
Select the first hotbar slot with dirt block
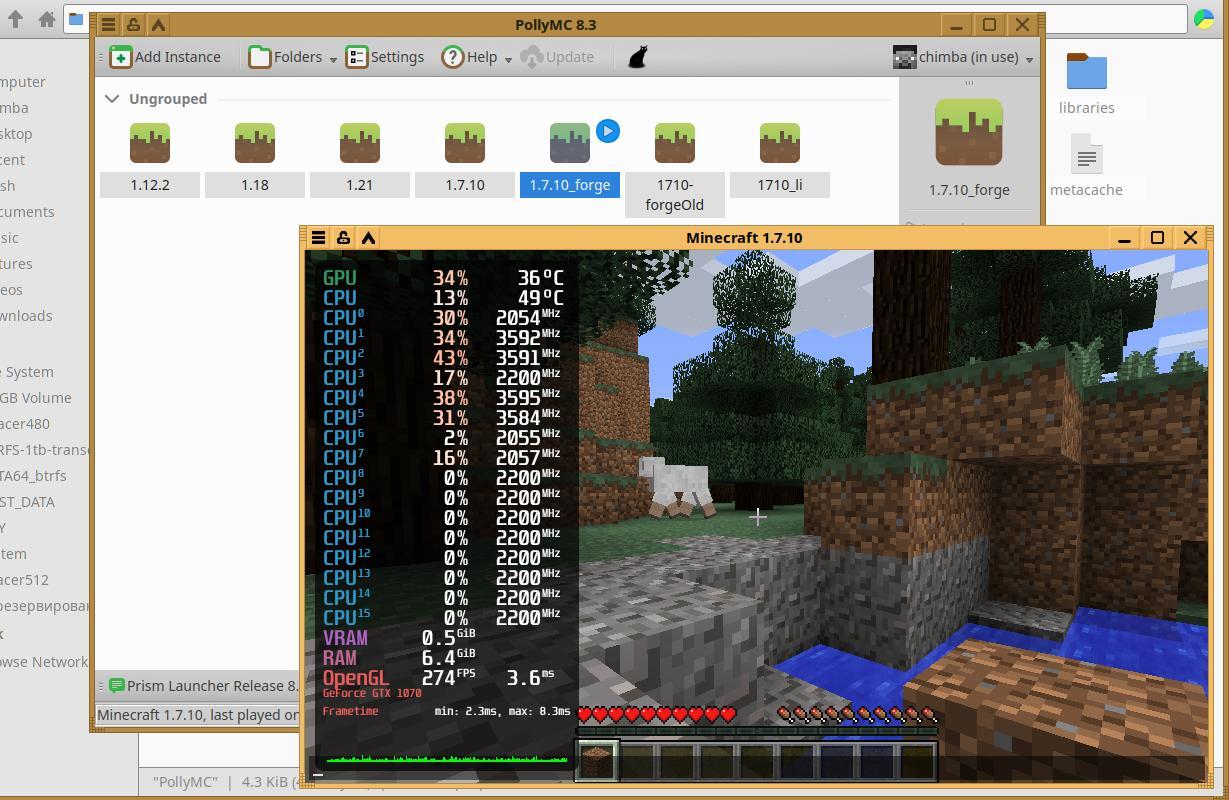[597, 761]
